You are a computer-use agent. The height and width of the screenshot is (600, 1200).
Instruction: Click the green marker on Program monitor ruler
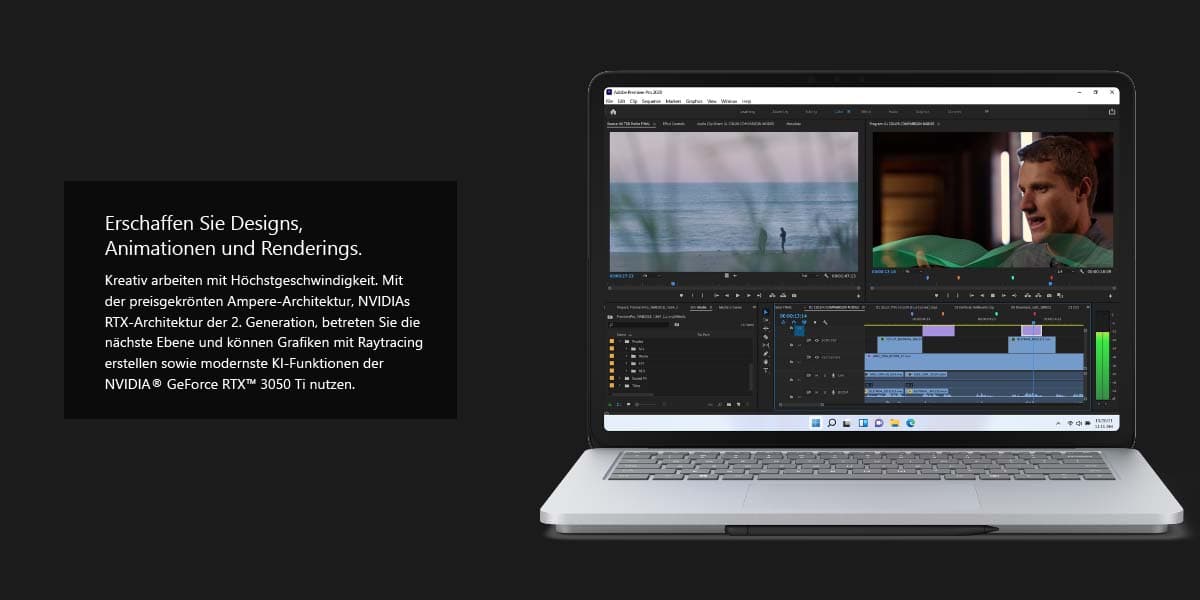coord(1012,278)
